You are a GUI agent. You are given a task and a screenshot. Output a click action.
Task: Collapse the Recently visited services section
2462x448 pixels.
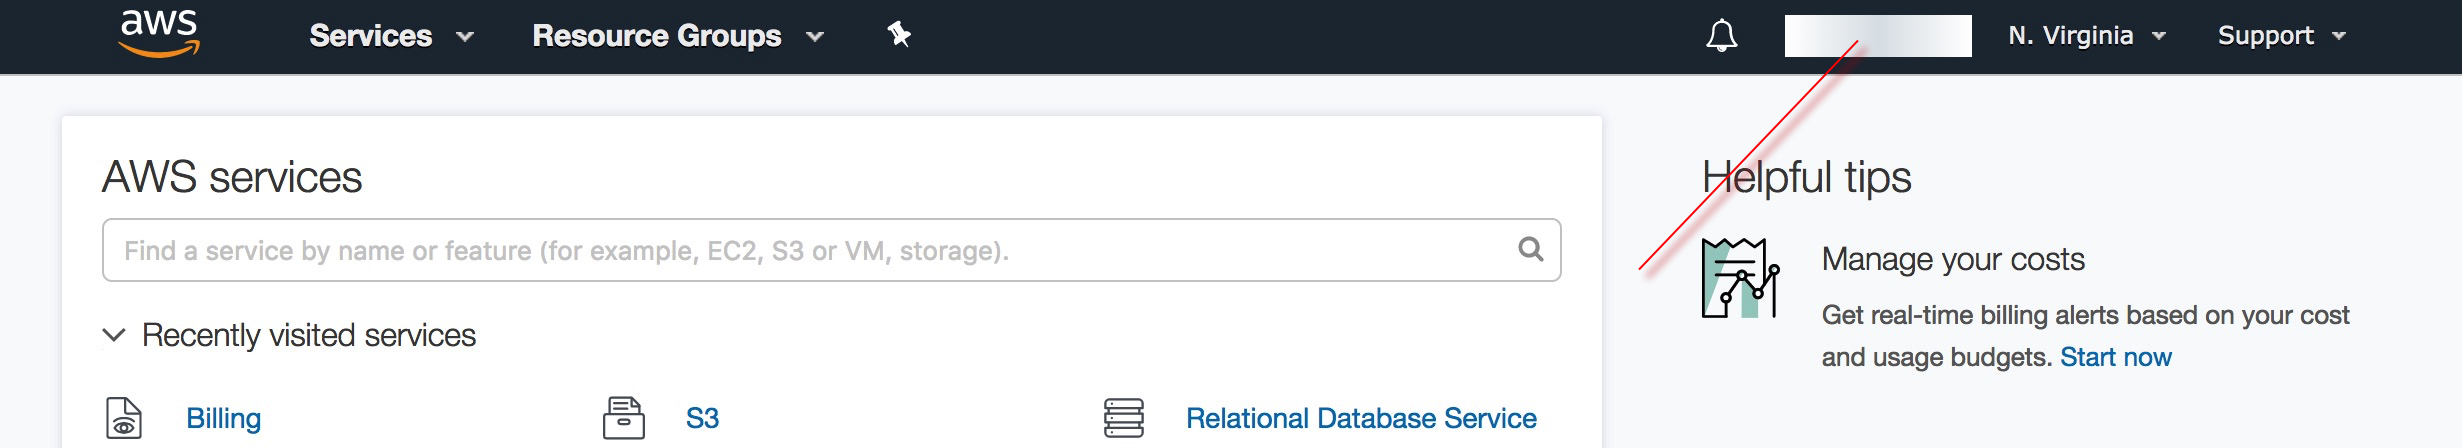115,335
